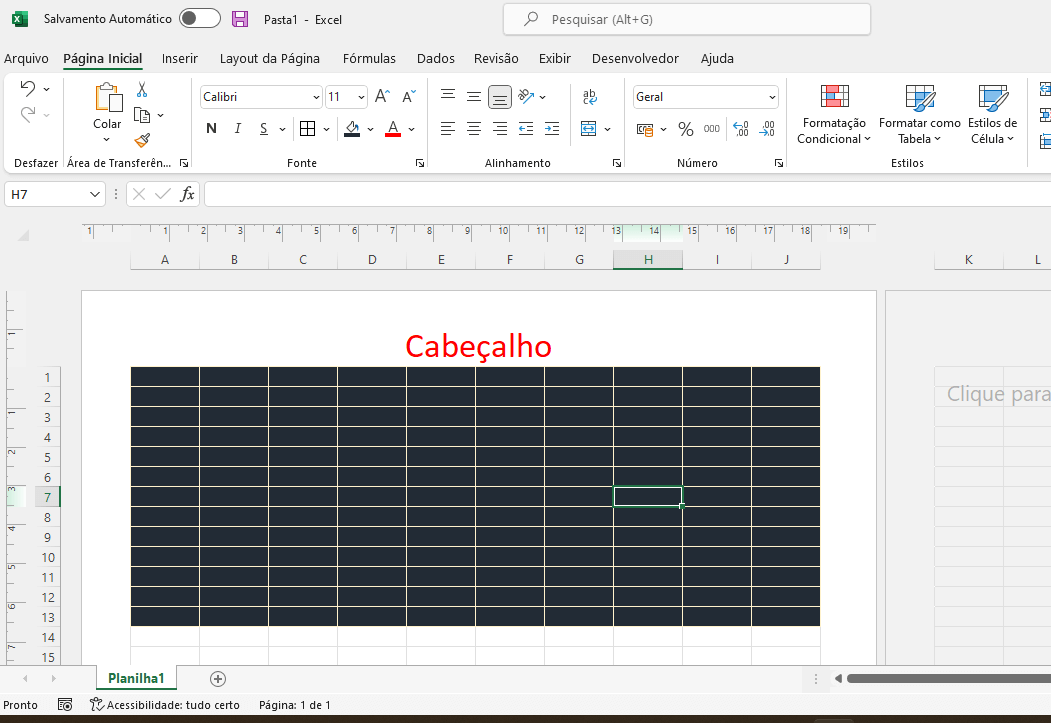Expand the Colar paste options arrow

(x=107, y=140)
